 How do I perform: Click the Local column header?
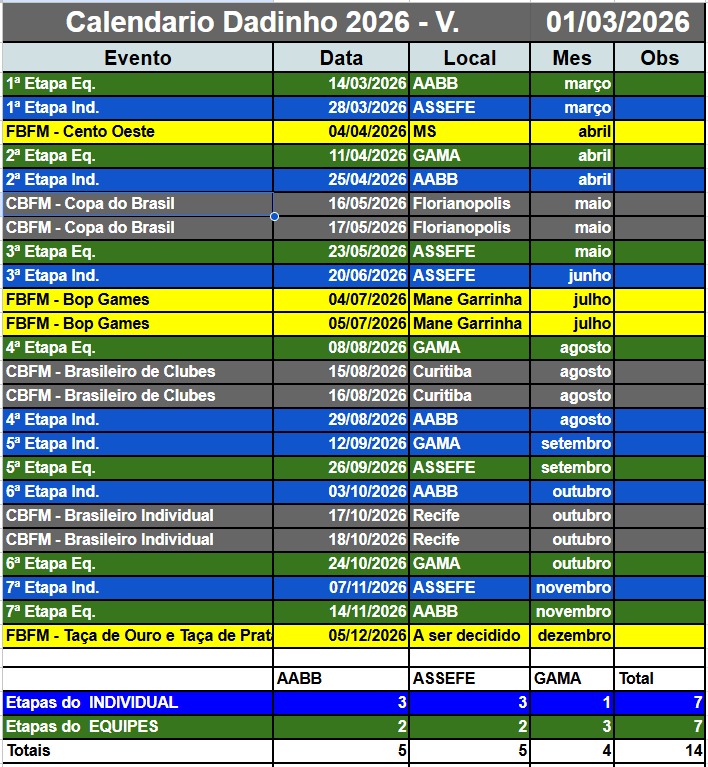tap(469, 58)
